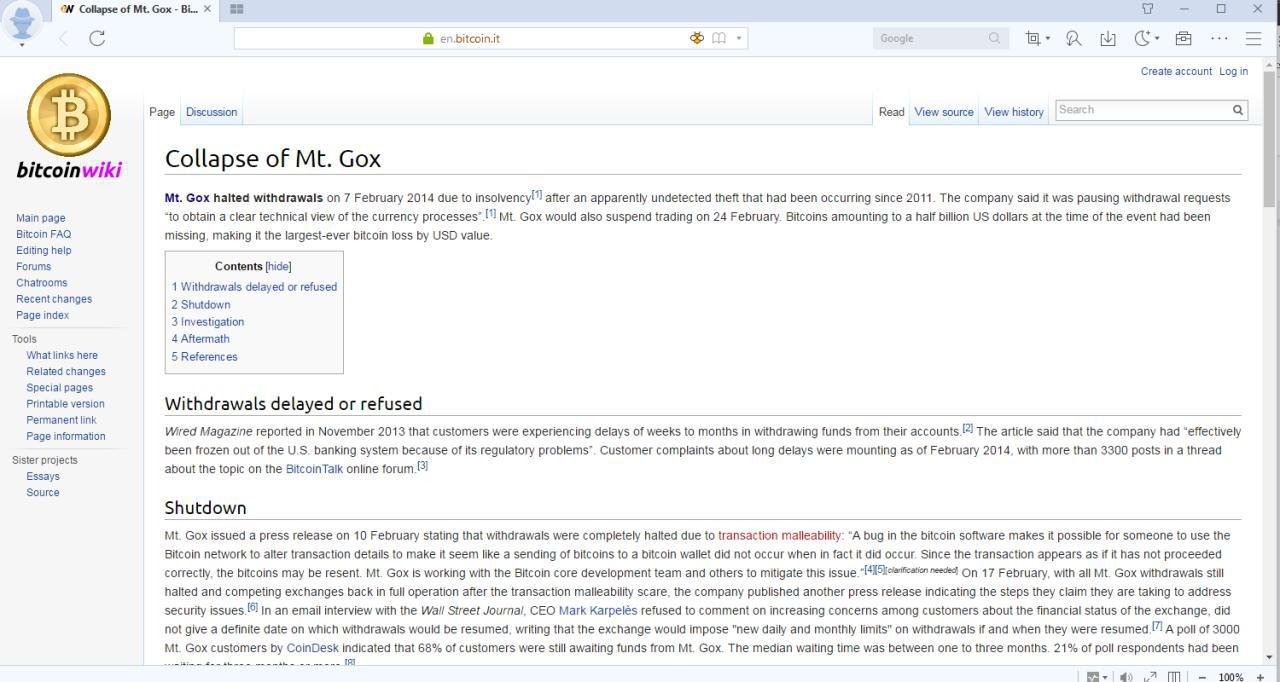Expand the screenshot tool dropdown arrow
The width and height of the screenshot is (1280, 682).
coord(1047,38)
